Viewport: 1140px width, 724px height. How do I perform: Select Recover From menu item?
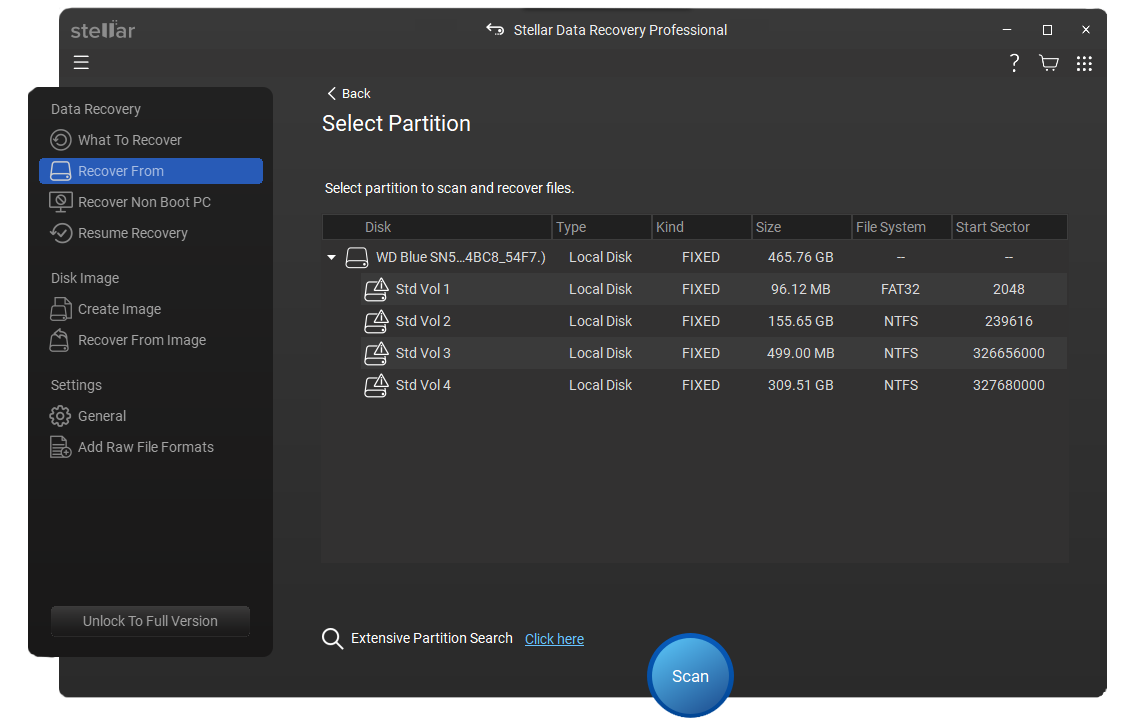pyautogui.click(x=150, y=171)
